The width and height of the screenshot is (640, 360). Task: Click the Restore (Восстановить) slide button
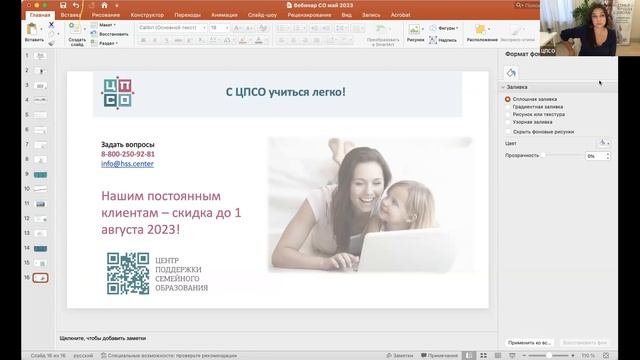coord(109,34)
